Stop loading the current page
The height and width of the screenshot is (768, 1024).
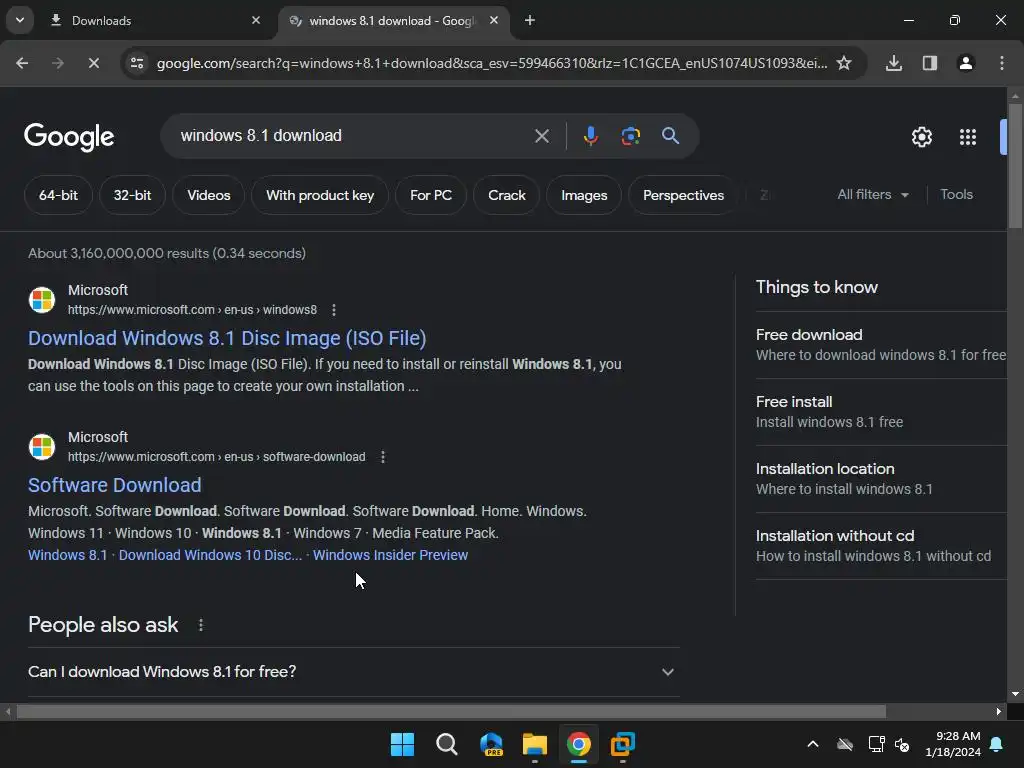93,63
